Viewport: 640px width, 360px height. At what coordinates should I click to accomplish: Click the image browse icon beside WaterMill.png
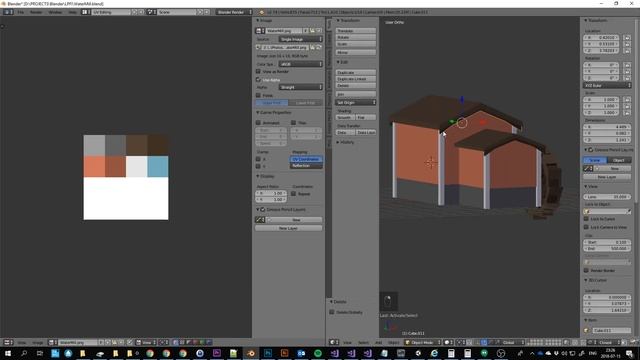tap(259, 31)
